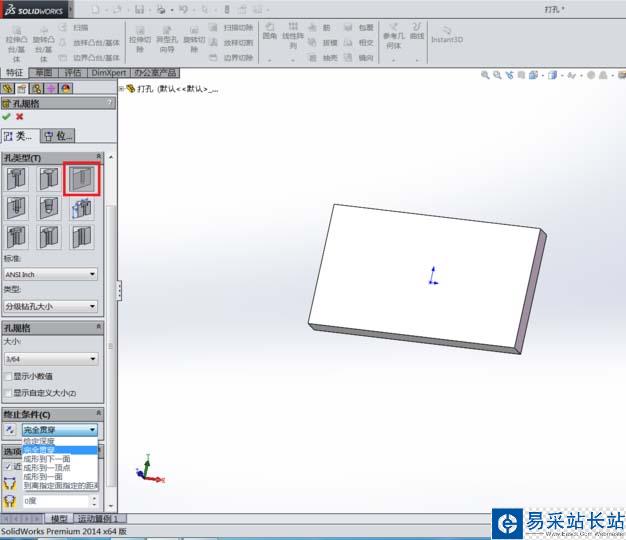Click the 旋转切除 revolved cut tool

pyautogui.click(x=194, y=40)
